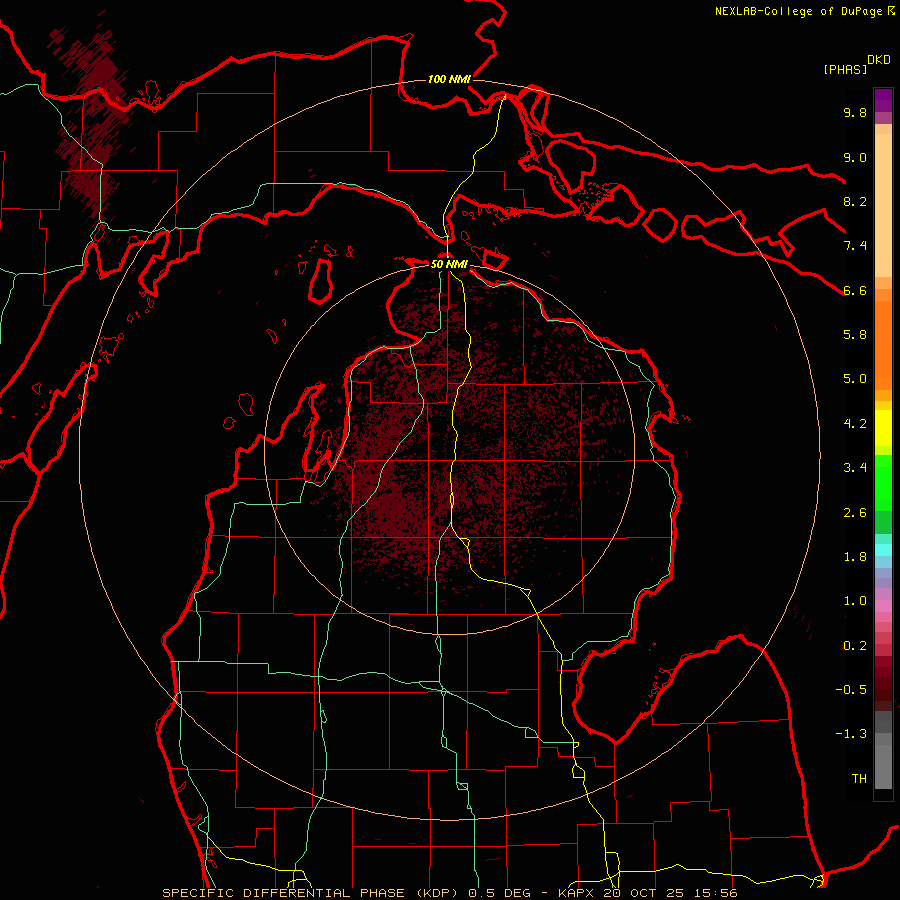900x900 pixels.
Task: Click the TH threshold label on the scale
Action: [859, 779]
